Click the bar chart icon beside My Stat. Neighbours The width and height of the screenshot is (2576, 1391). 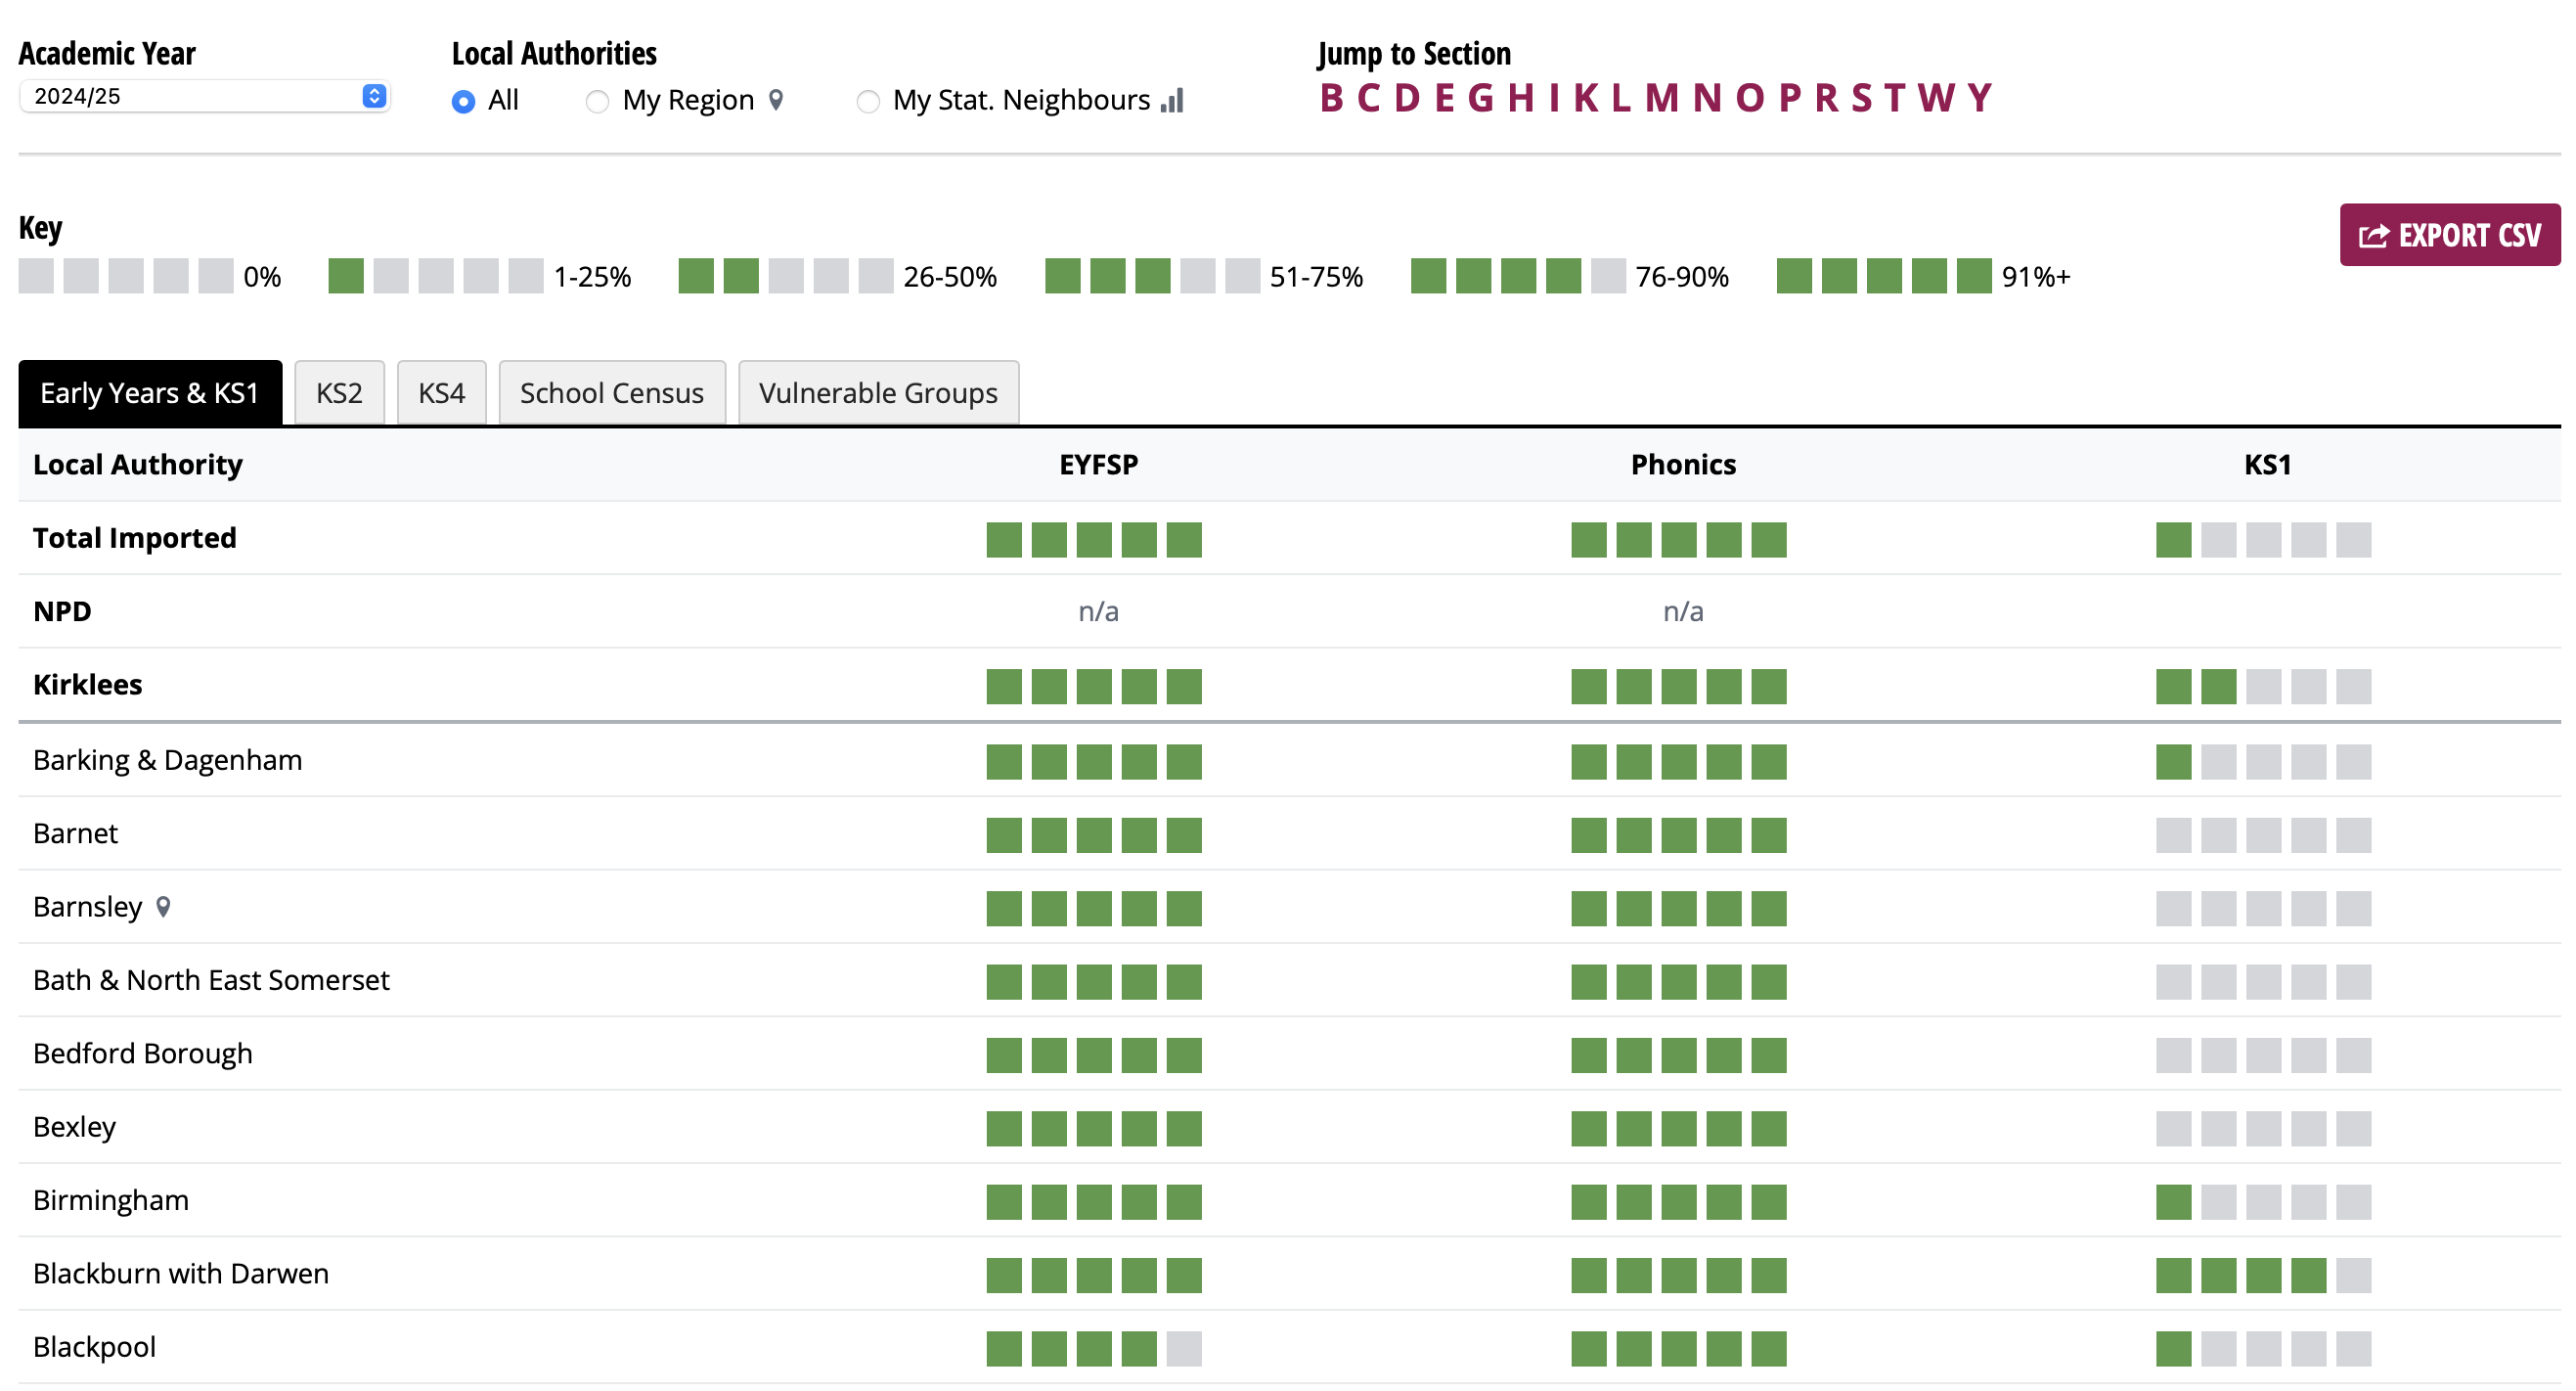[x=1172, y=100]
